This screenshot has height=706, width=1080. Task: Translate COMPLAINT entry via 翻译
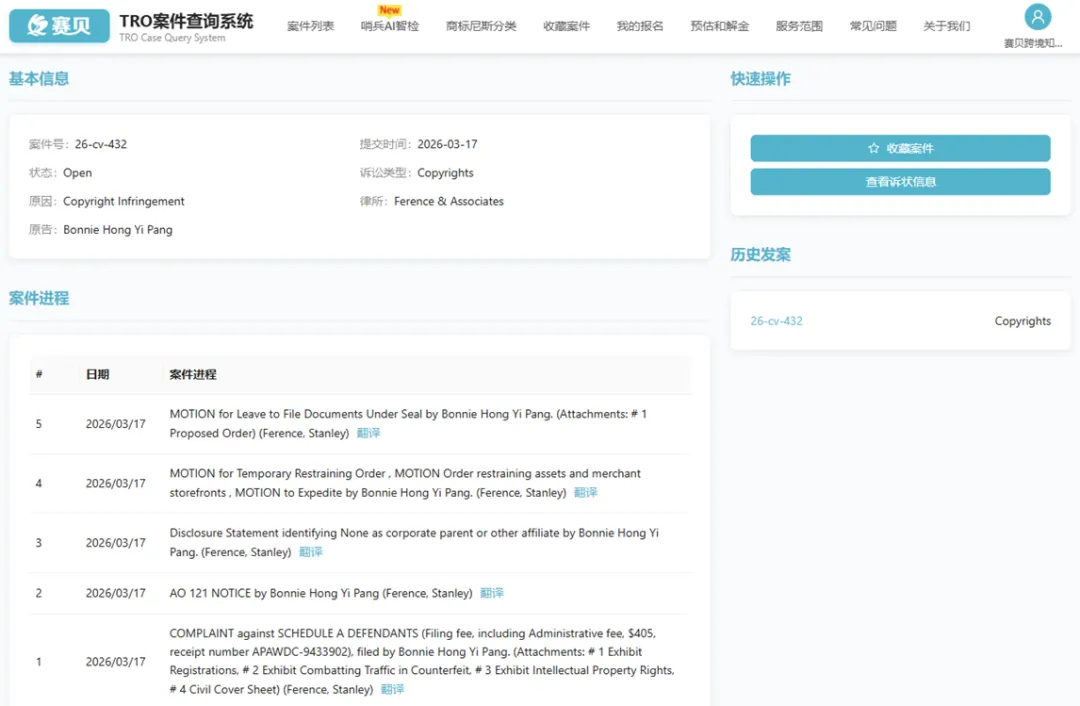[x=393, y=689]
